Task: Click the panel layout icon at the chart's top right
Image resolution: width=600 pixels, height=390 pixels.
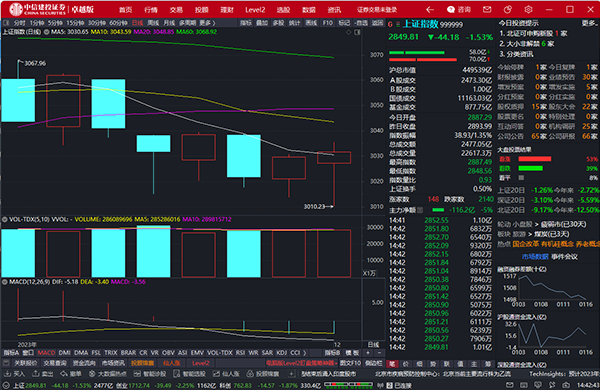Action: pos(357,32)
